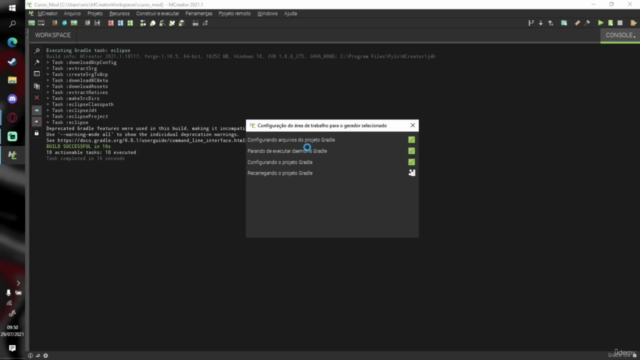640x360 pixels.
Task: Open the Projeto menu
Action: pyautogui.click(x=95, y=13)
